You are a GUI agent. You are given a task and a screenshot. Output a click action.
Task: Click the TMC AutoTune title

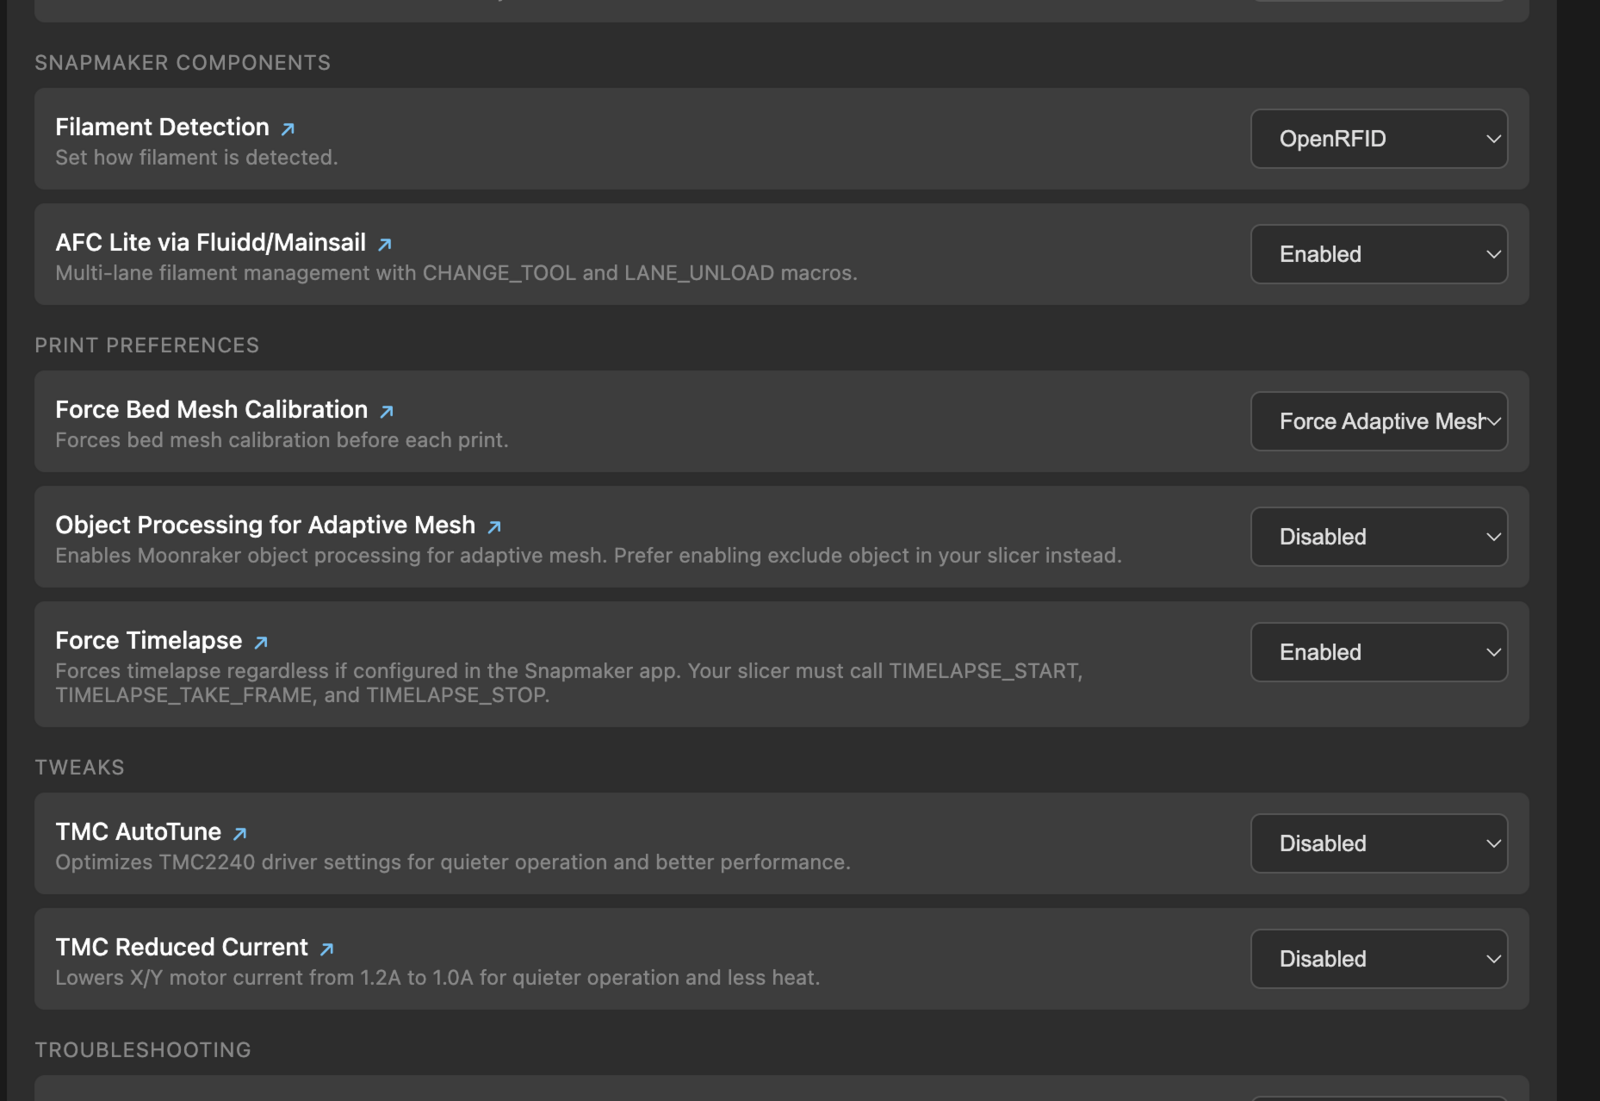[138, 831]
